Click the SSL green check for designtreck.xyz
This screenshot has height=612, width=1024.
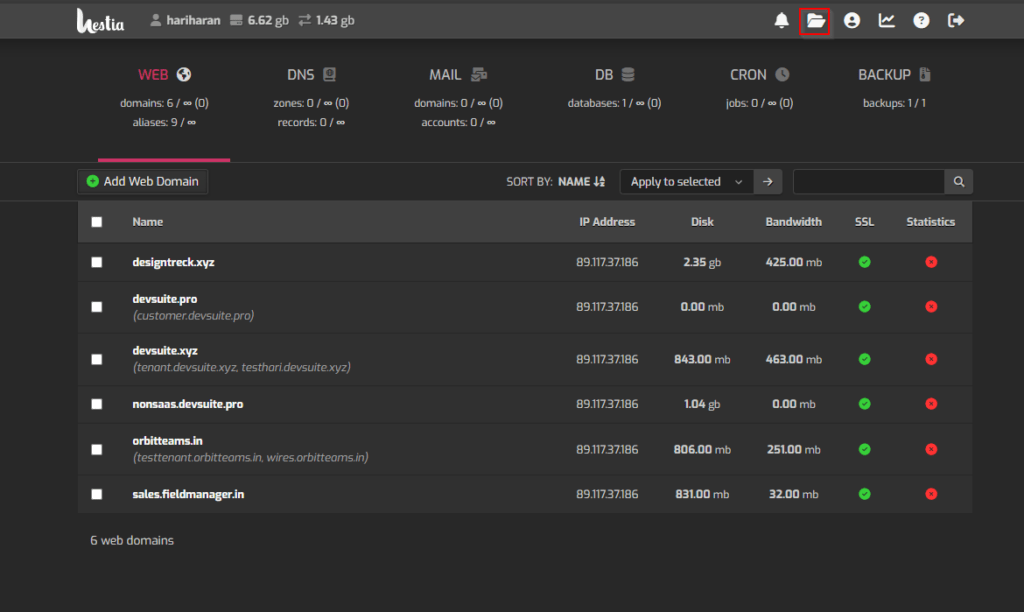tap(865, 262)
